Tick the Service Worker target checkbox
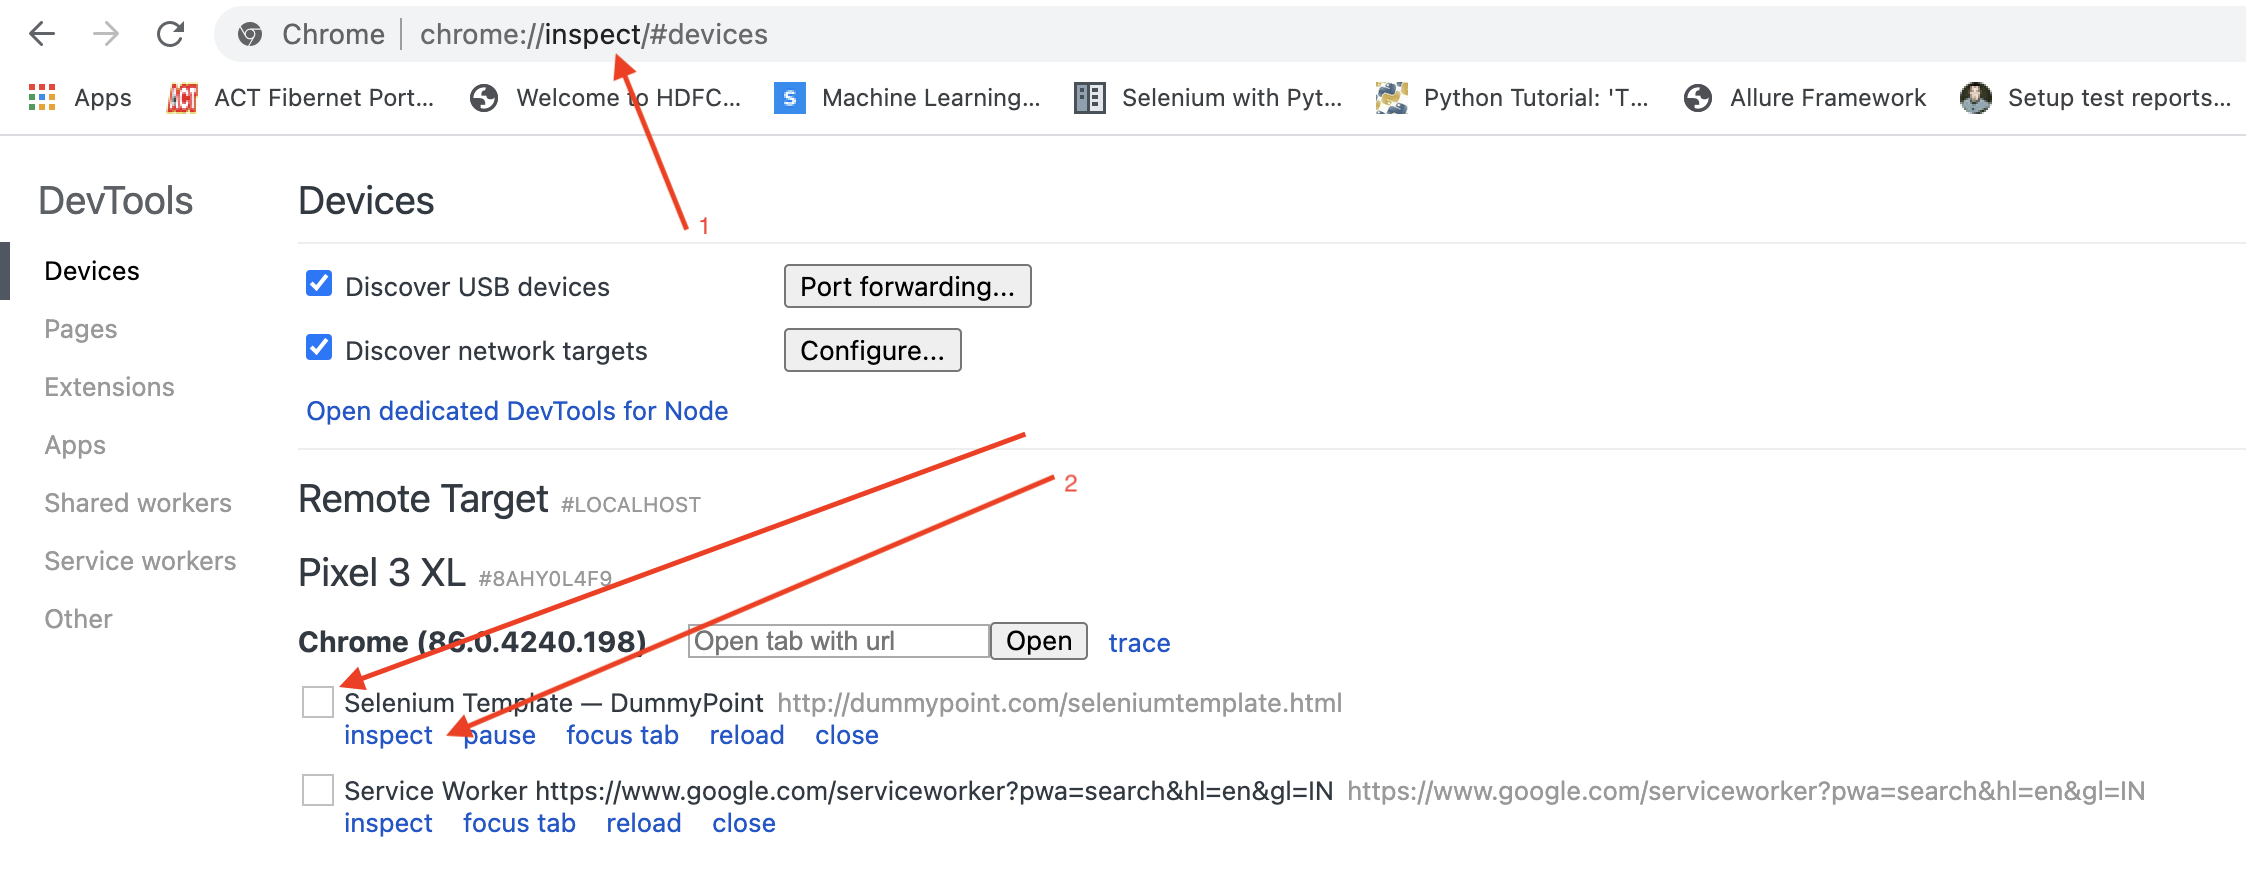 click(x=318, y=790)
